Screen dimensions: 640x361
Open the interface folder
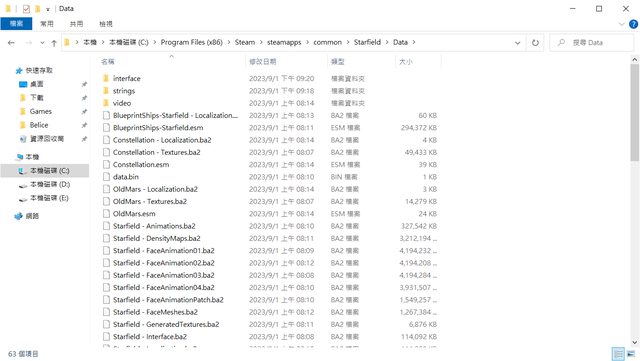pos(127,78)
